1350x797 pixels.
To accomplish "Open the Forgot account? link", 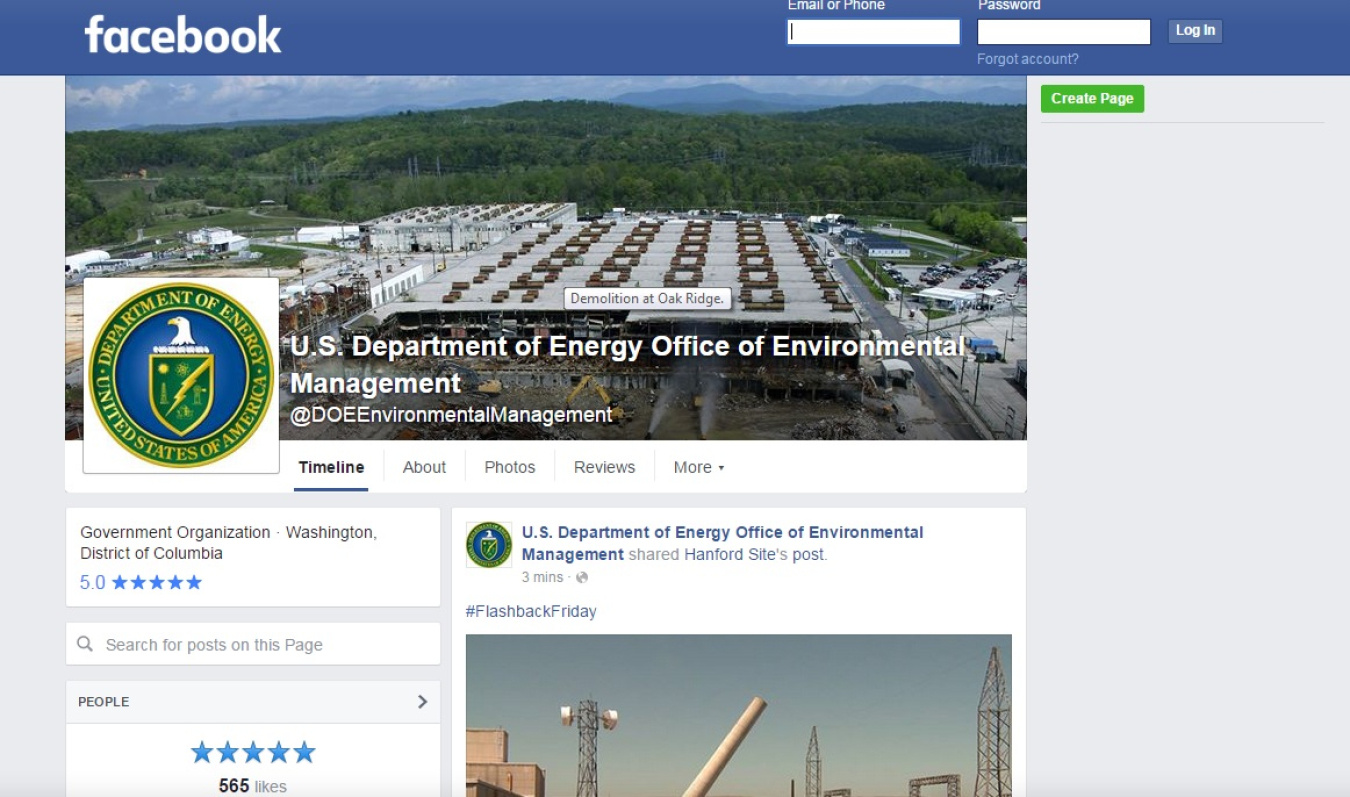I will click(x=1027, y=59).
